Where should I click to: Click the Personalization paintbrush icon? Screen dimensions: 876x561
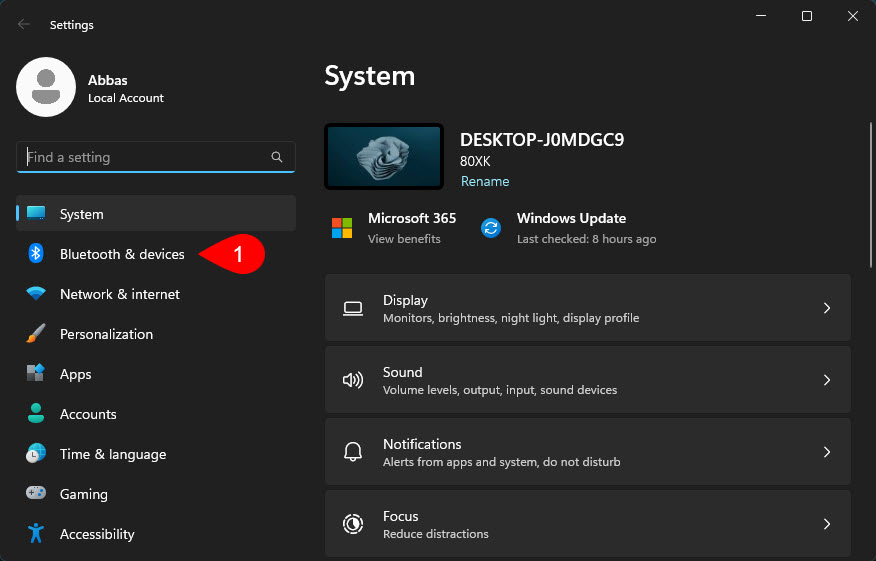[x=36, y=334]
